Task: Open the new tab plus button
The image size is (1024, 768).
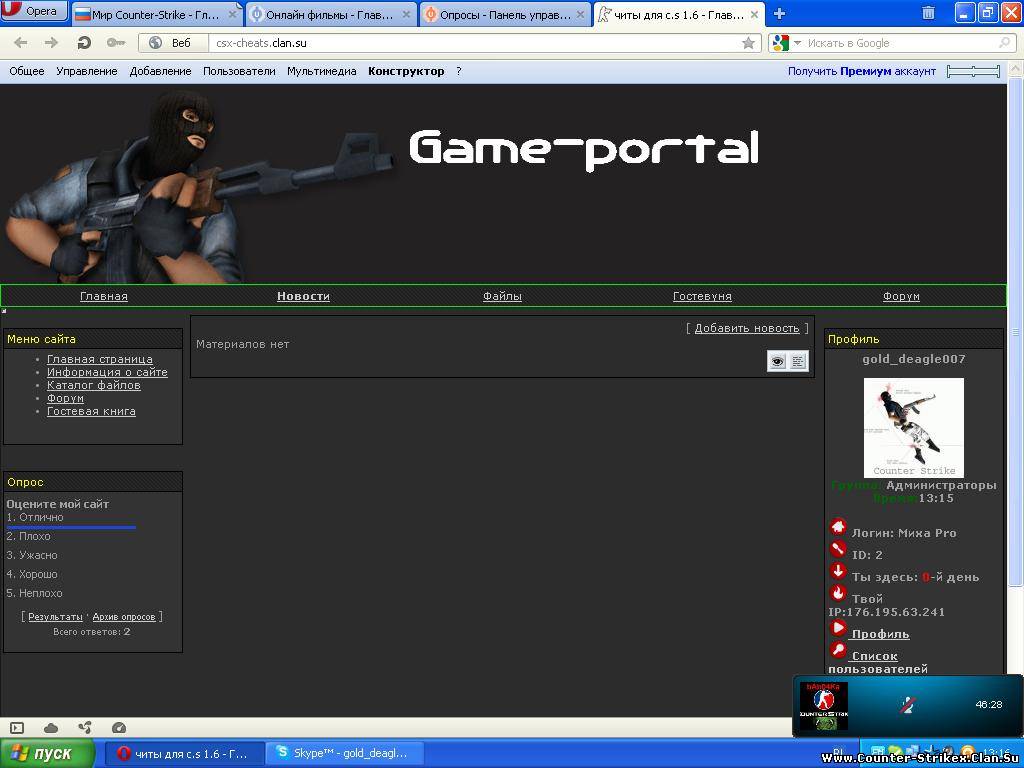Action: (779, 13)
